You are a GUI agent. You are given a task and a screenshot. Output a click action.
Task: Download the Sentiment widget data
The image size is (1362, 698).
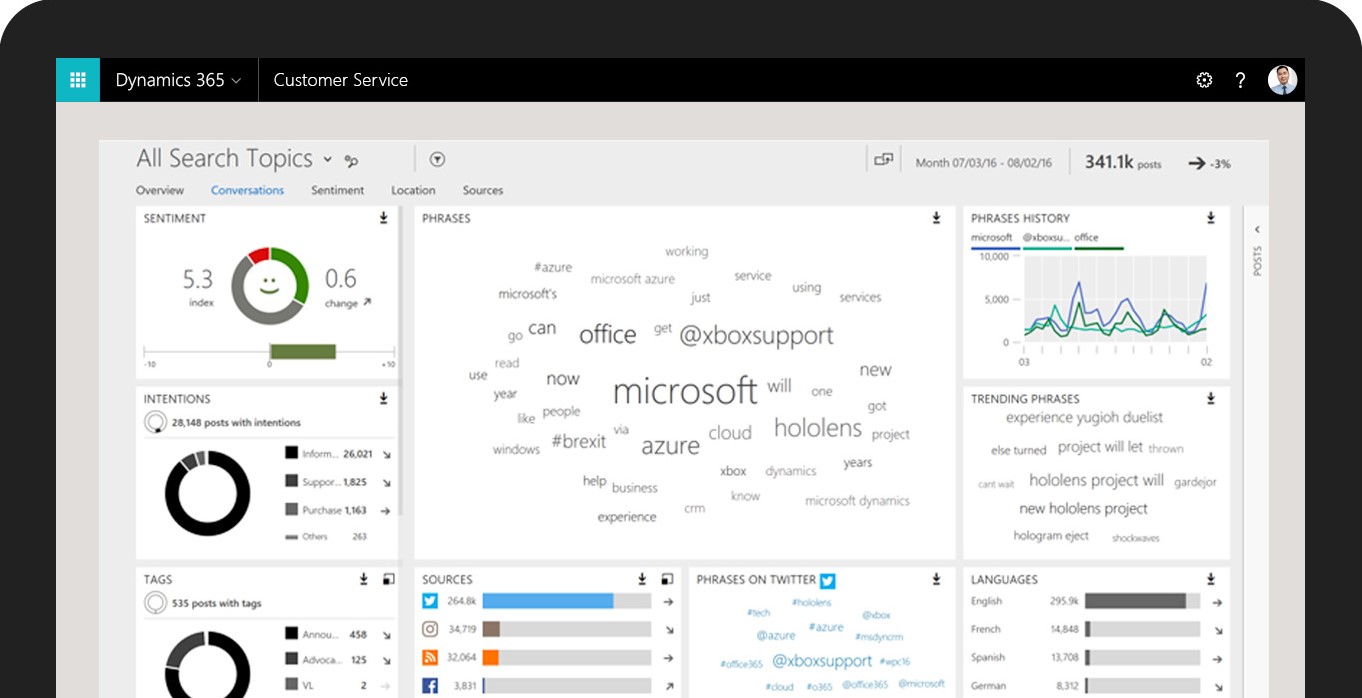click(383, 218)
